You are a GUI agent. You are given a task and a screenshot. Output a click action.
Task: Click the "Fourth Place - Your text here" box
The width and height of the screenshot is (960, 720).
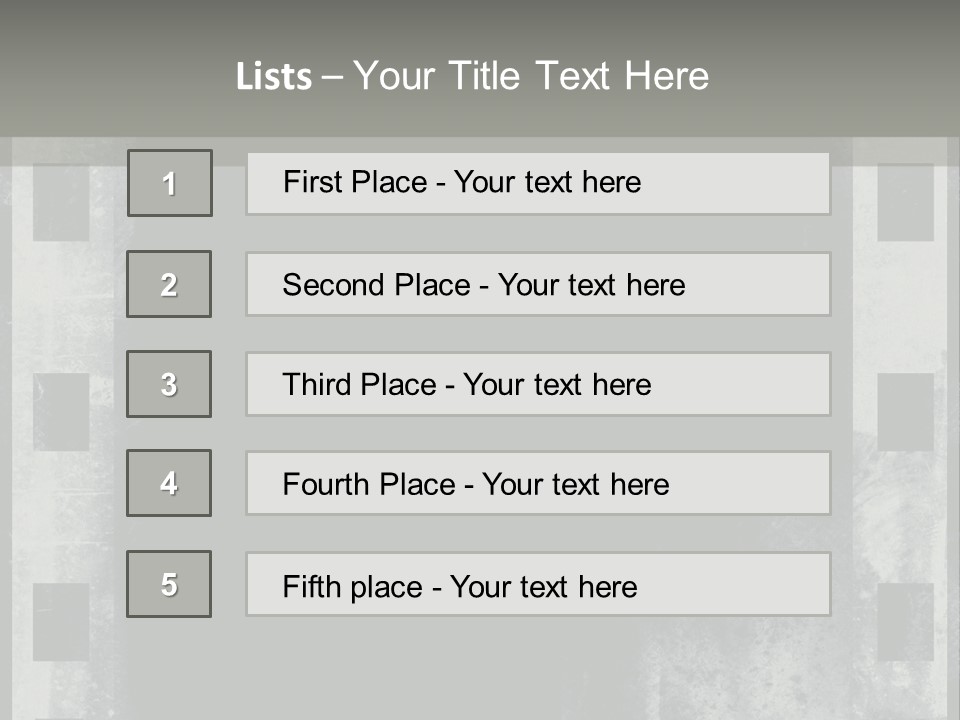[x=538, y=483]
